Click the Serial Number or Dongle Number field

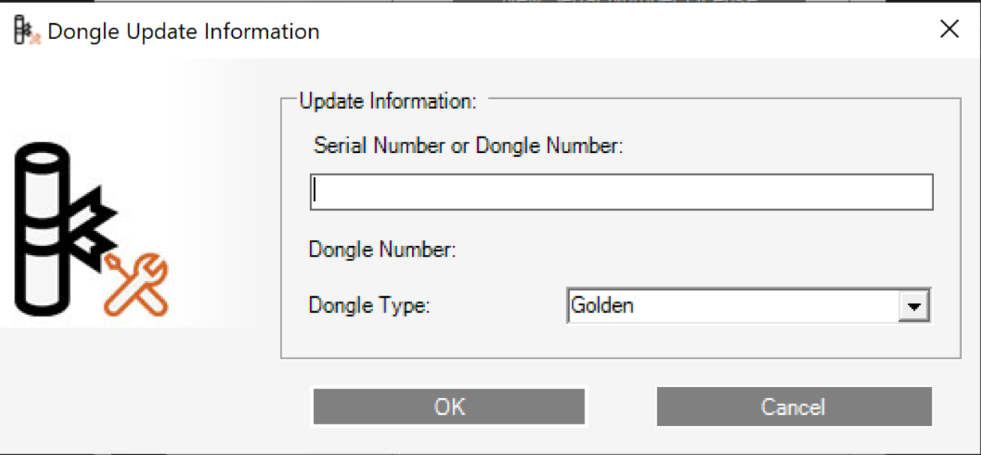click(x=621, y=192)
